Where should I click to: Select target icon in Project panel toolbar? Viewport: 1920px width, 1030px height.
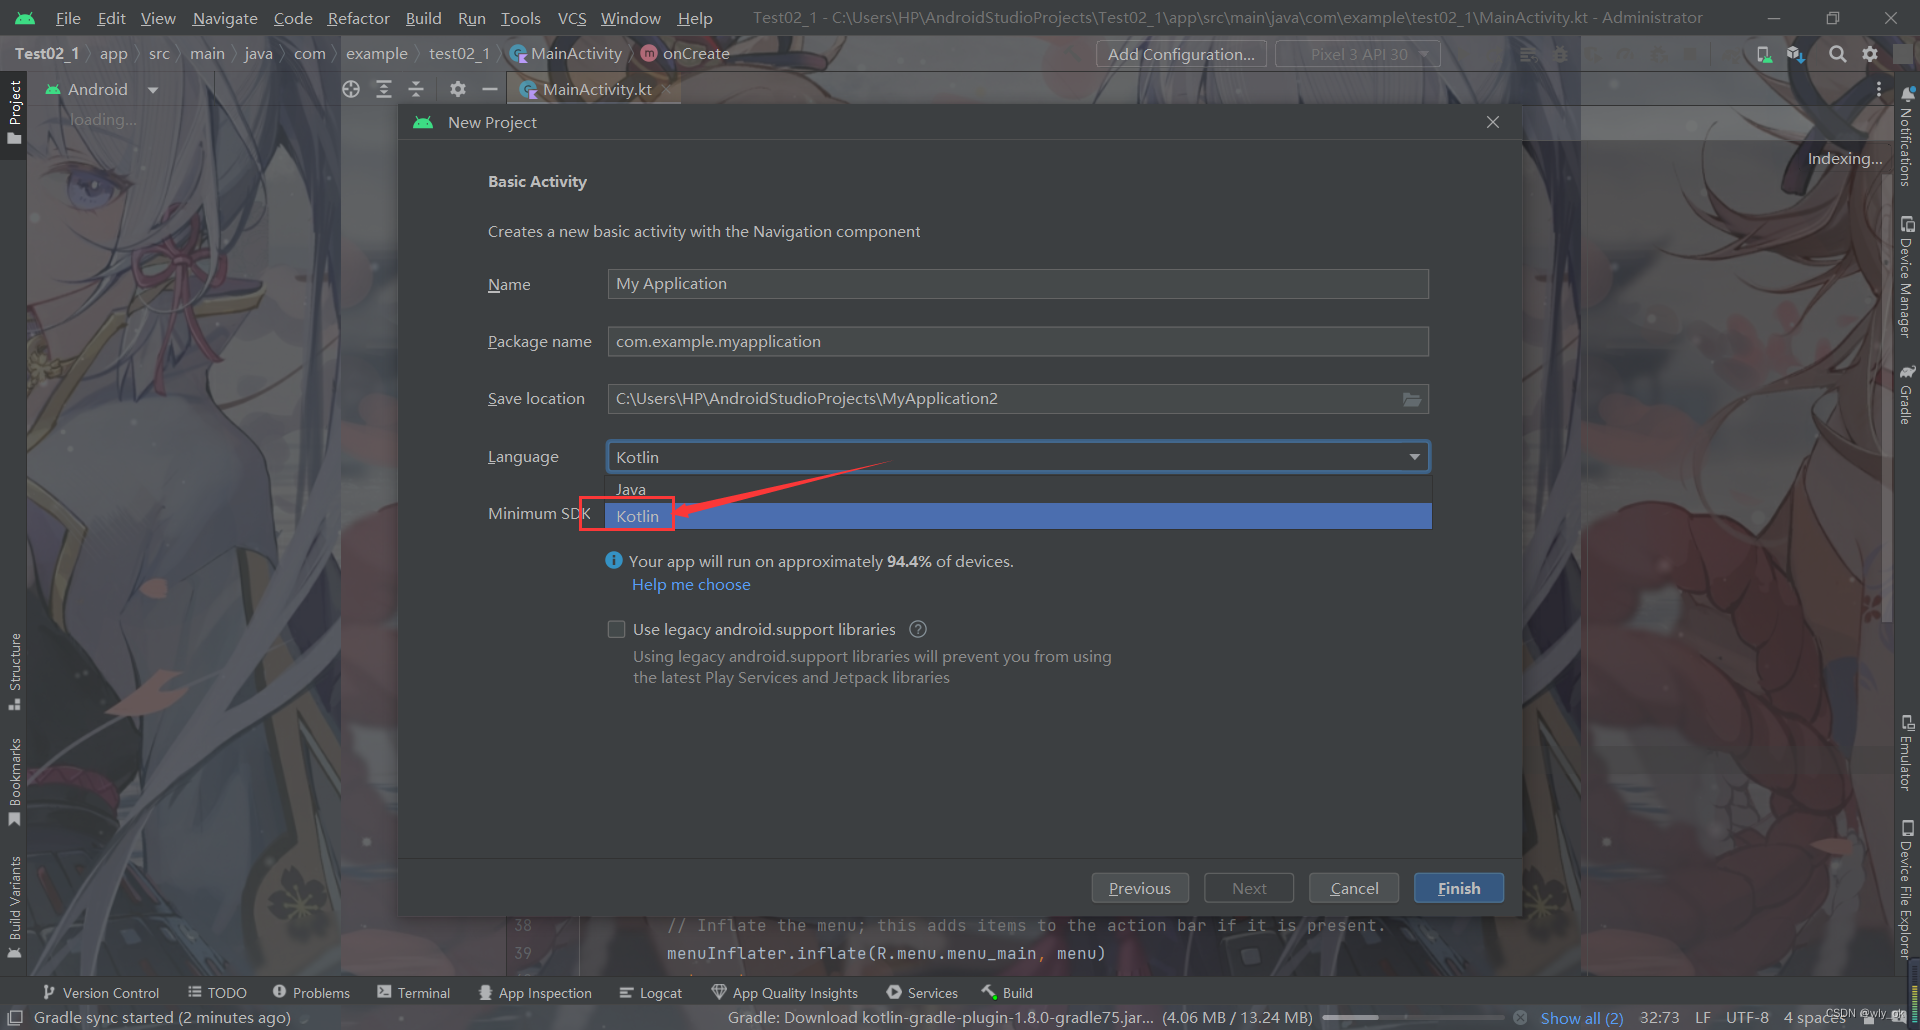click(x=351, y=90)
